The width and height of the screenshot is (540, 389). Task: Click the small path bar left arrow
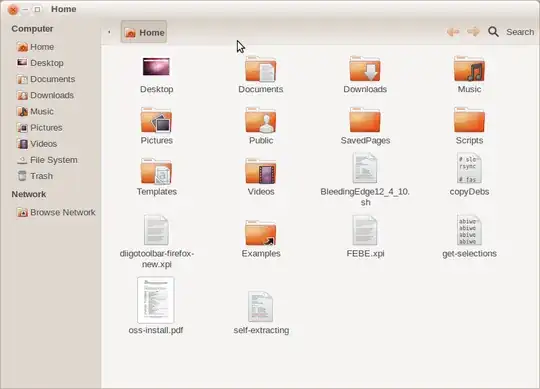(109, 32)
